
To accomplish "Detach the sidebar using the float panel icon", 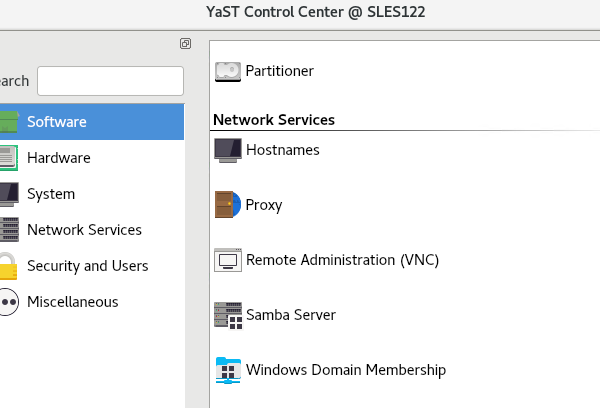I will pos(185,44).
